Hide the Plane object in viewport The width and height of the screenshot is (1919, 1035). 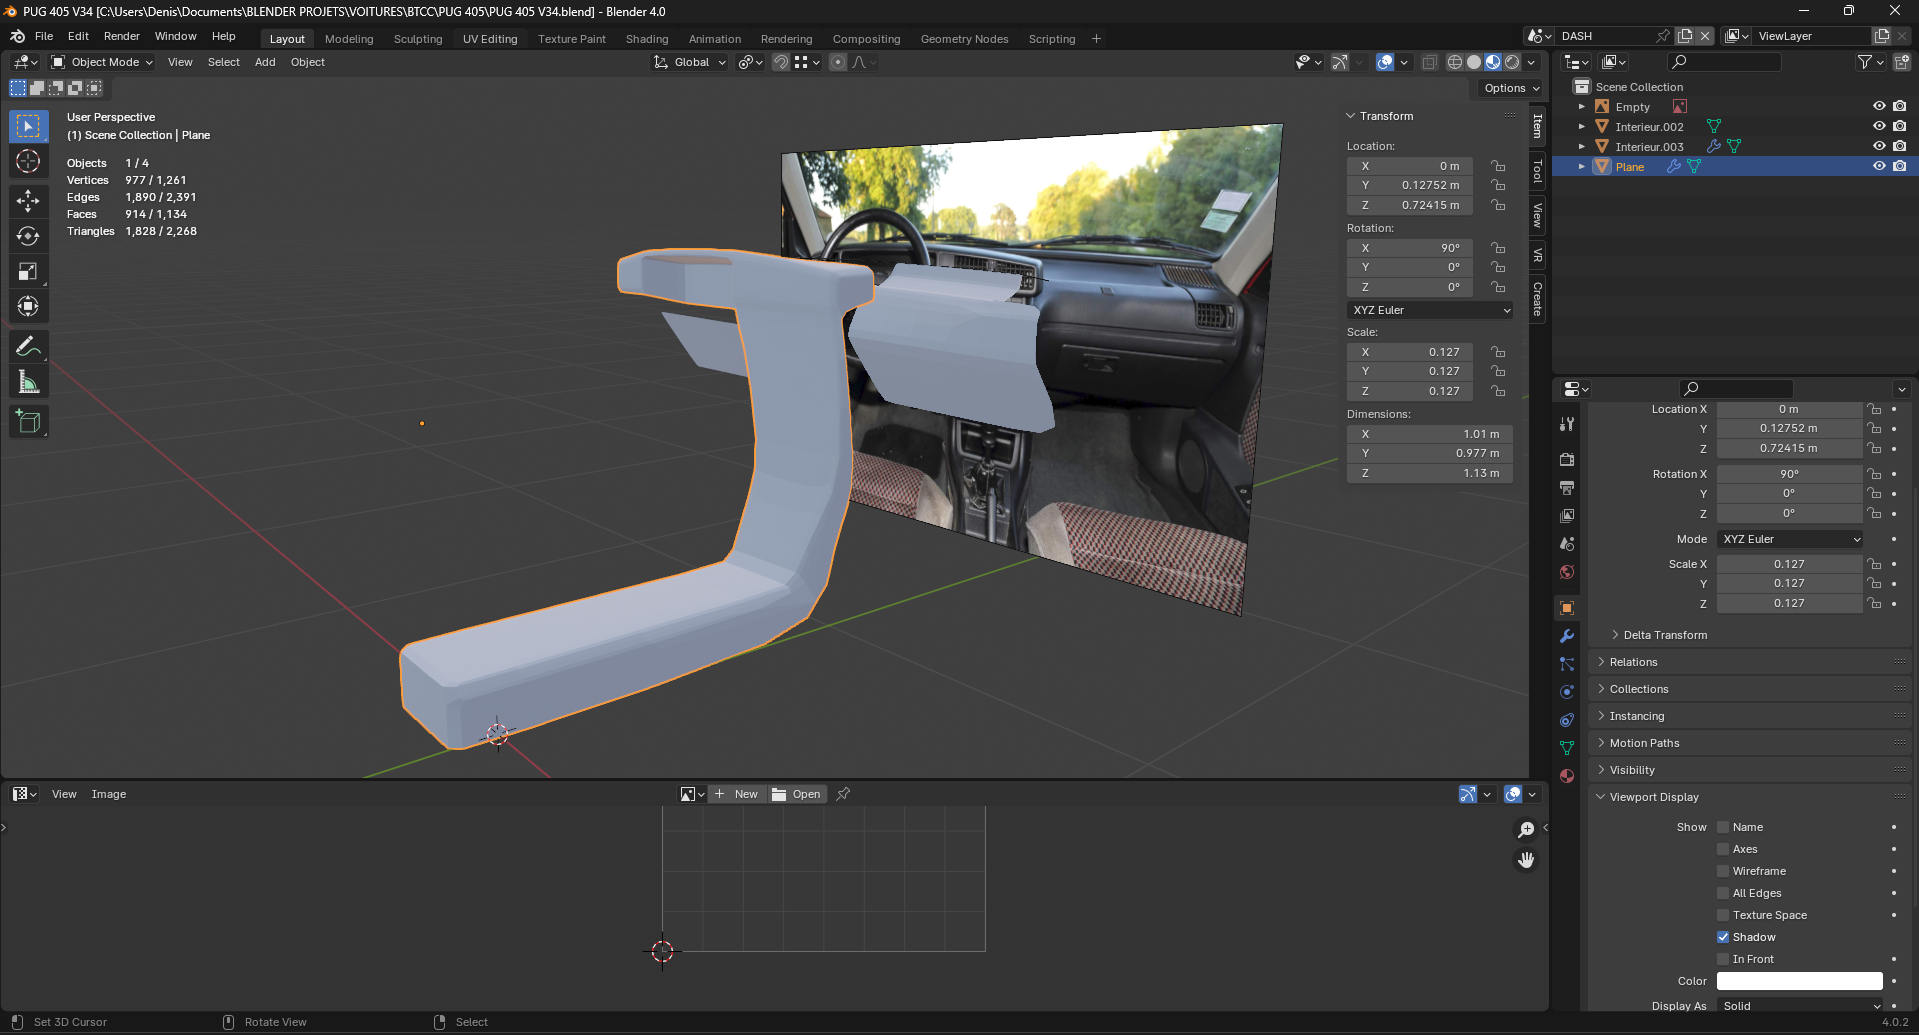pyautogui.click(x=1879, y=166)
